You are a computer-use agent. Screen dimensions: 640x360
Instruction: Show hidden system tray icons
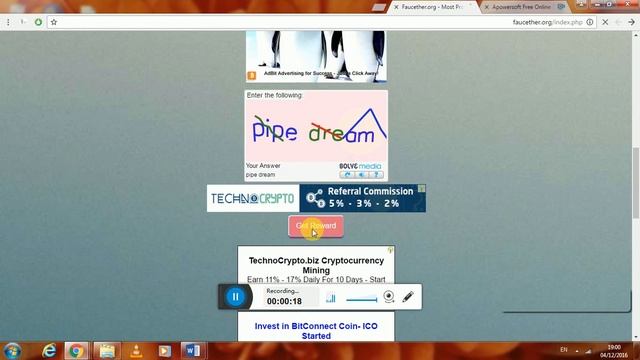point(577,351)
